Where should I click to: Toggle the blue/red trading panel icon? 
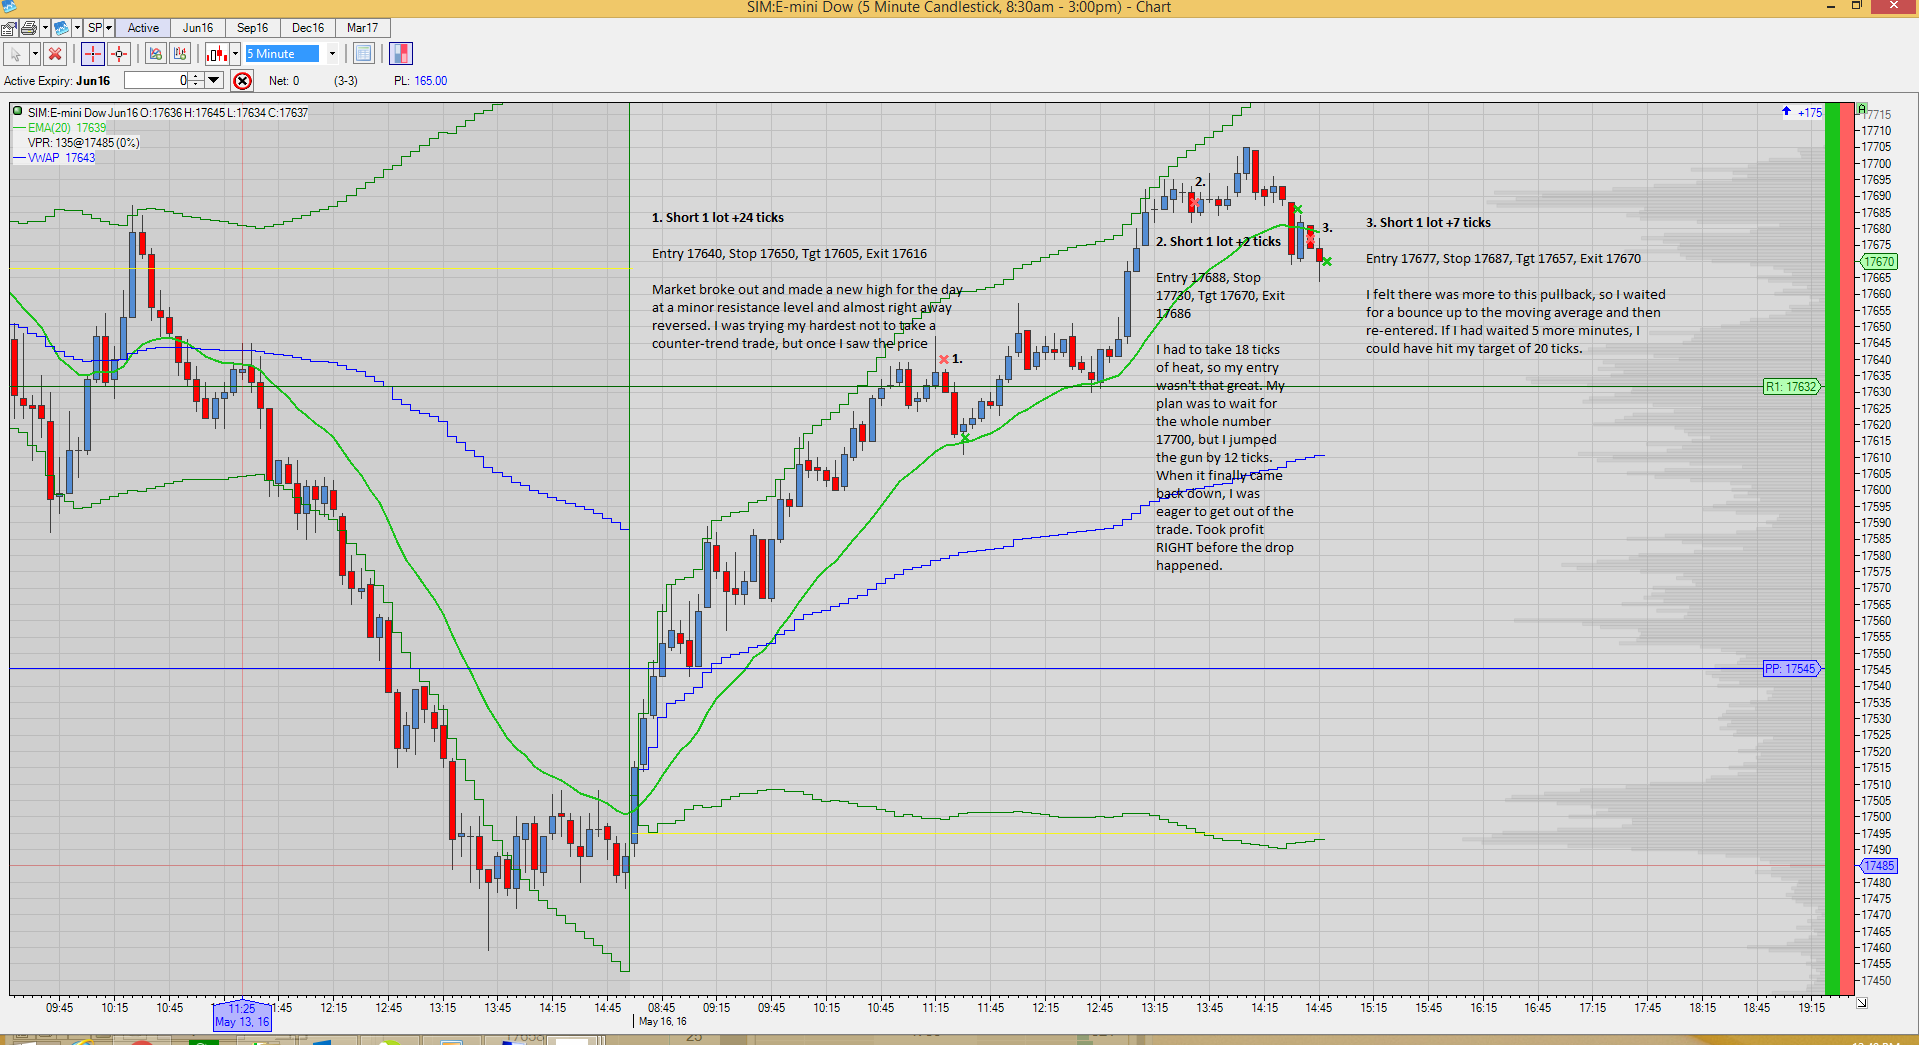tap(400, 54)
